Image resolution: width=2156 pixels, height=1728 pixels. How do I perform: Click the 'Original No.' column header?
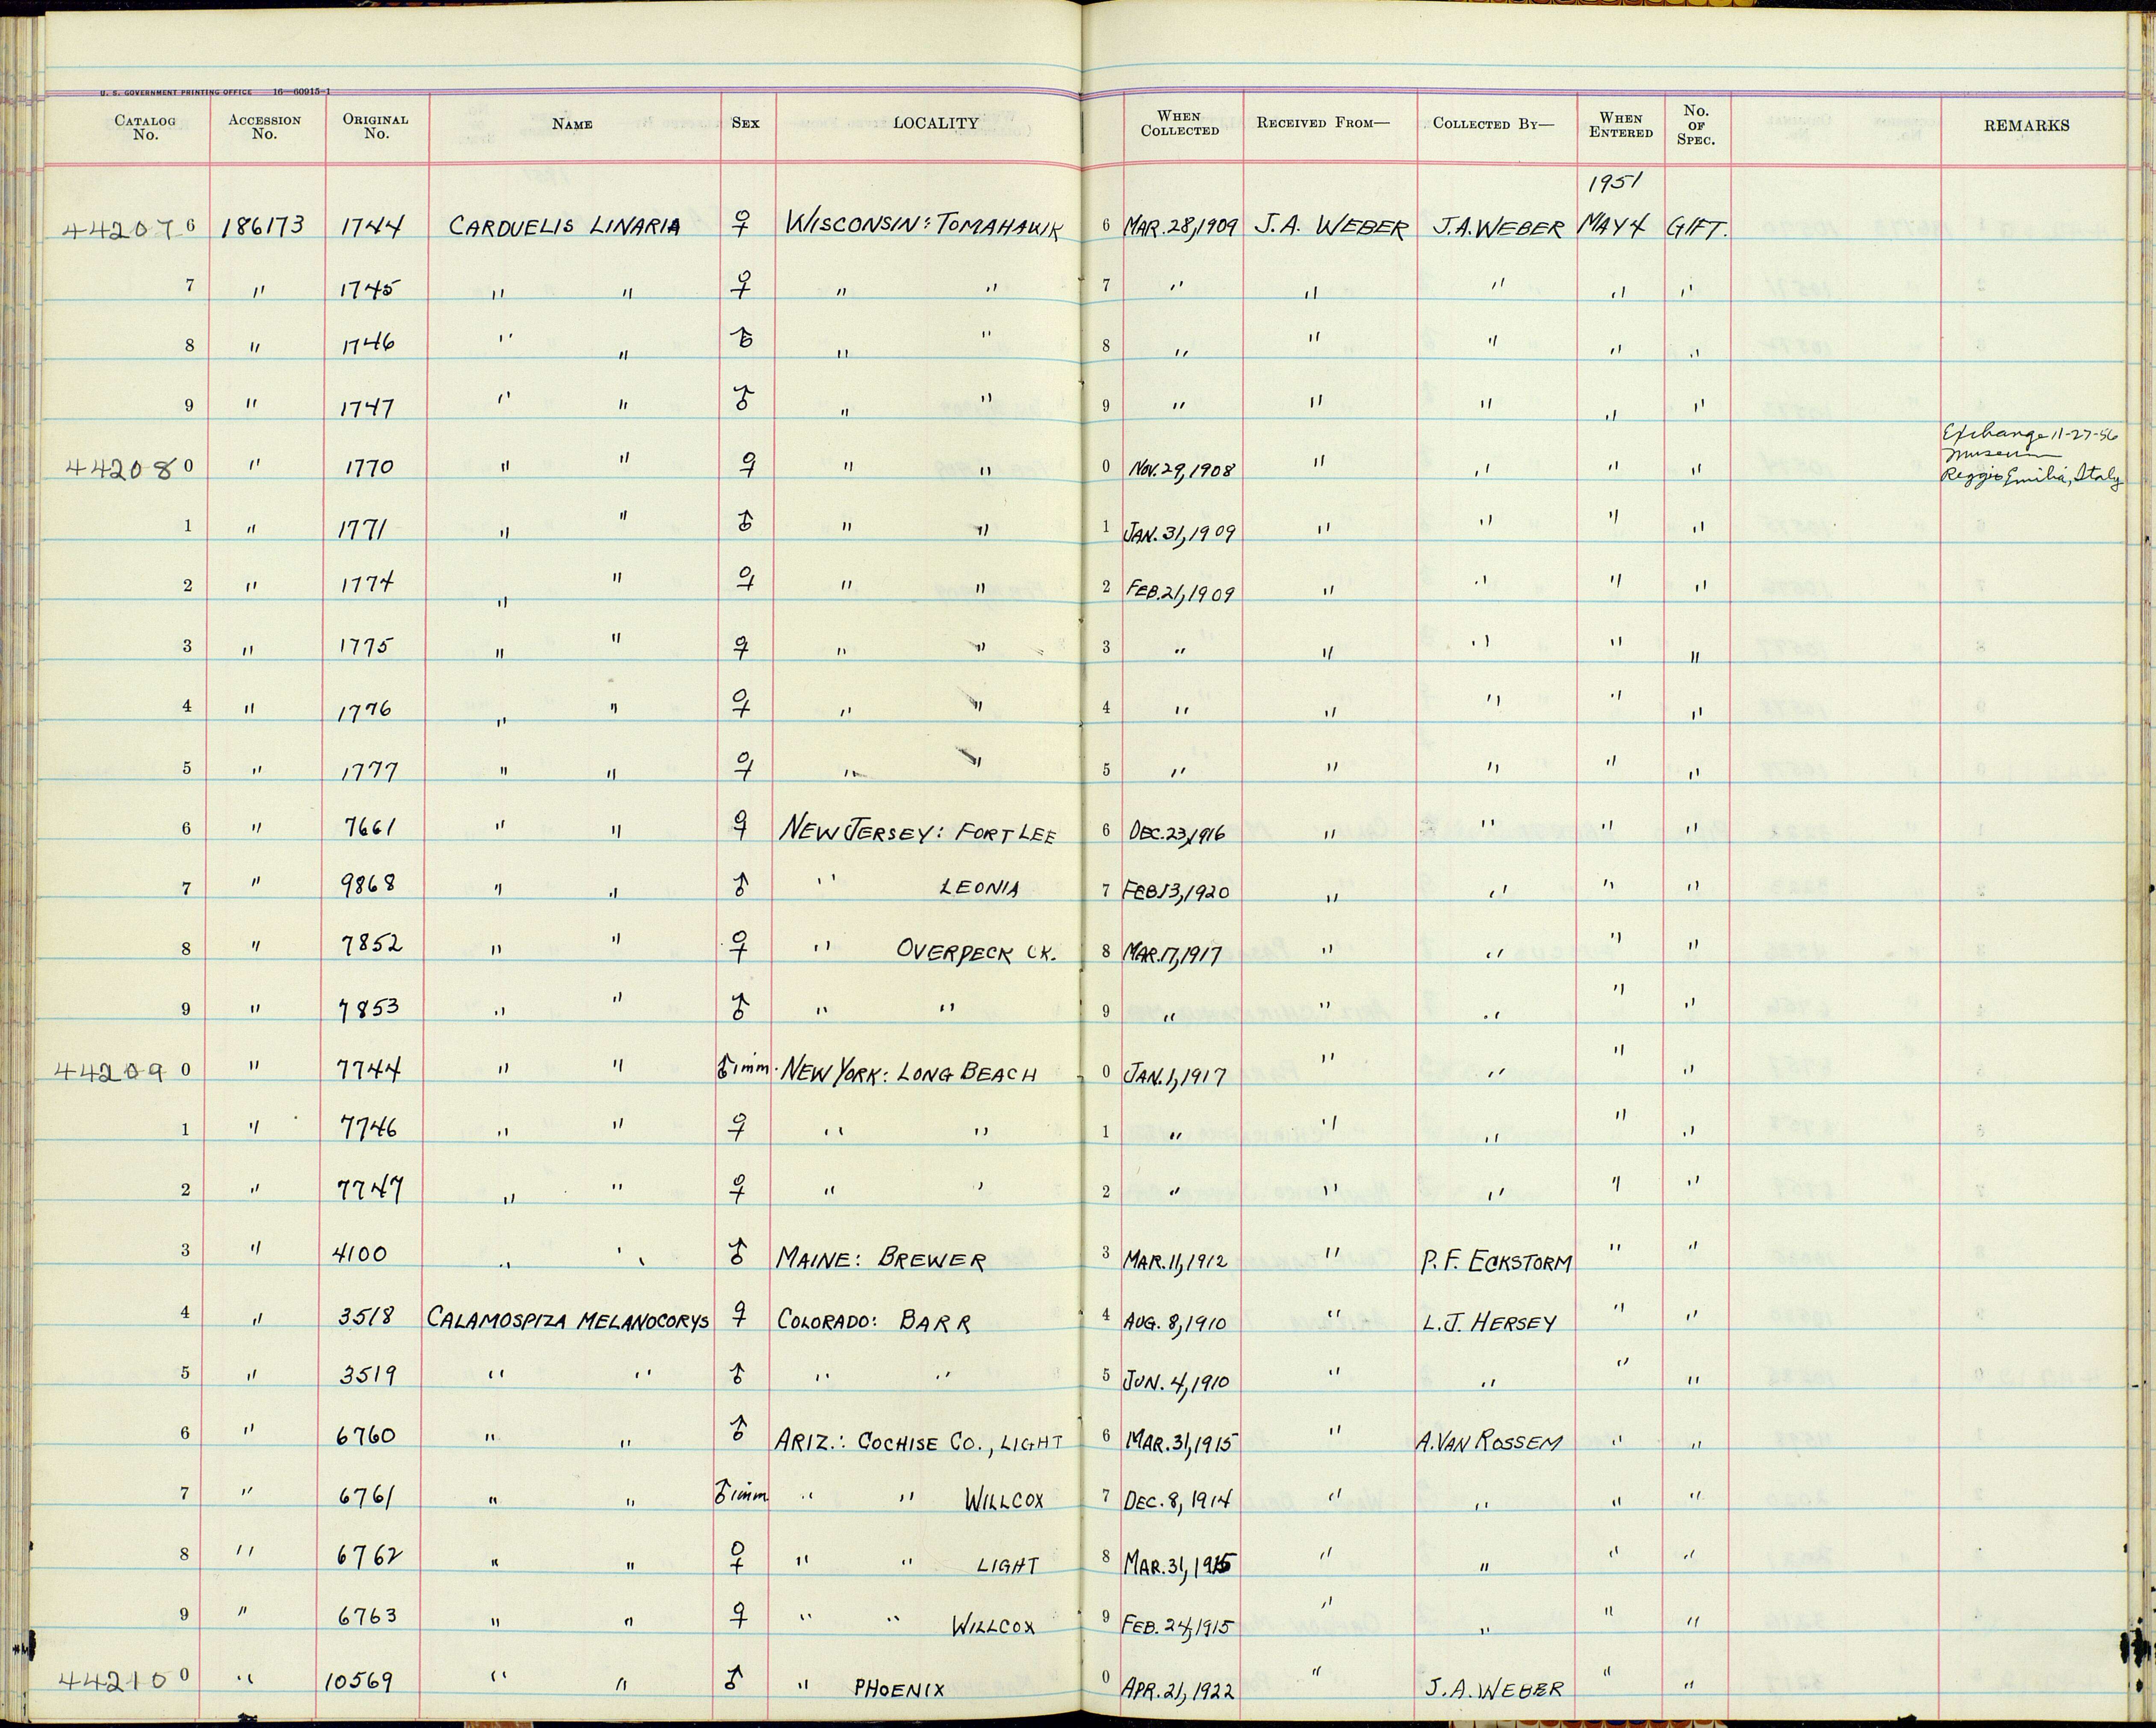click(375, 126)
